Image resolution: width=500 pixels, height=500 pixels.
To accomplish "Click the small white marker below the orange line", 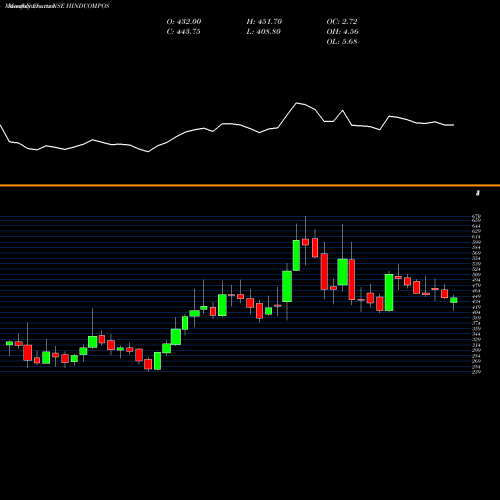I will tap(478, 193).
